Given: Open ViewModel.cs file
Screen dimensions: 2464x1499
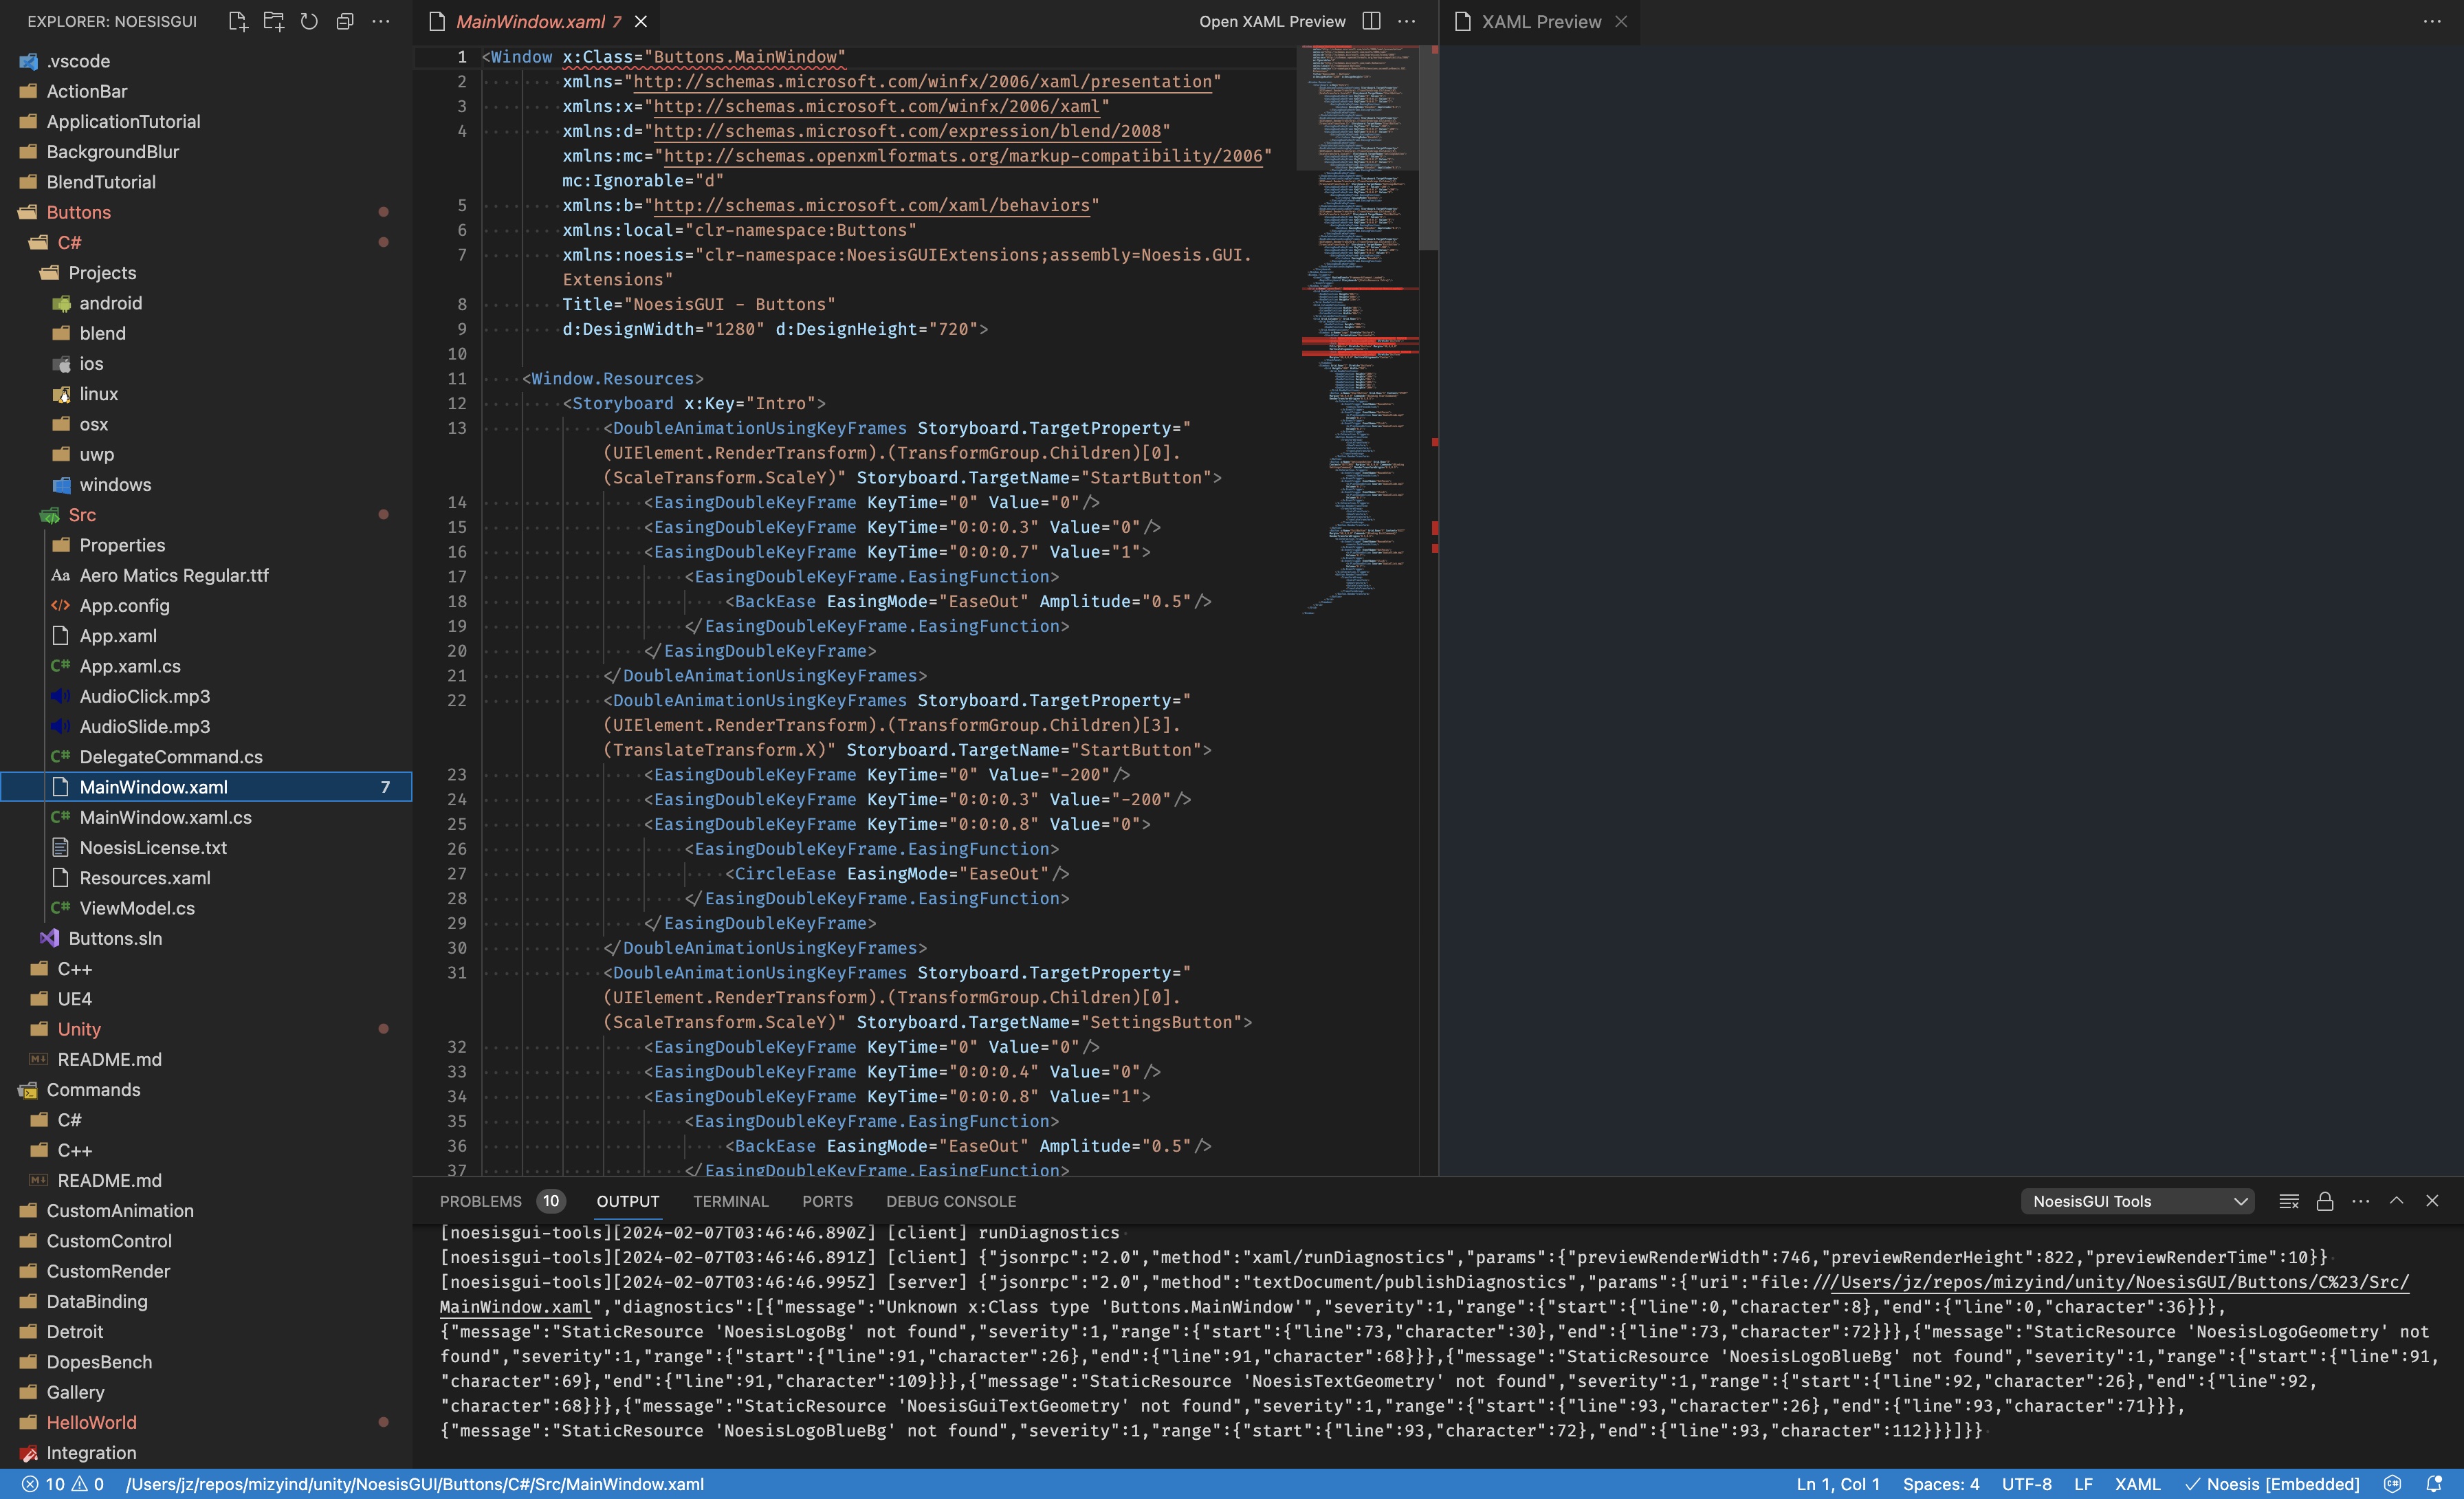Looking at the screenshot, I should point(206,908).
